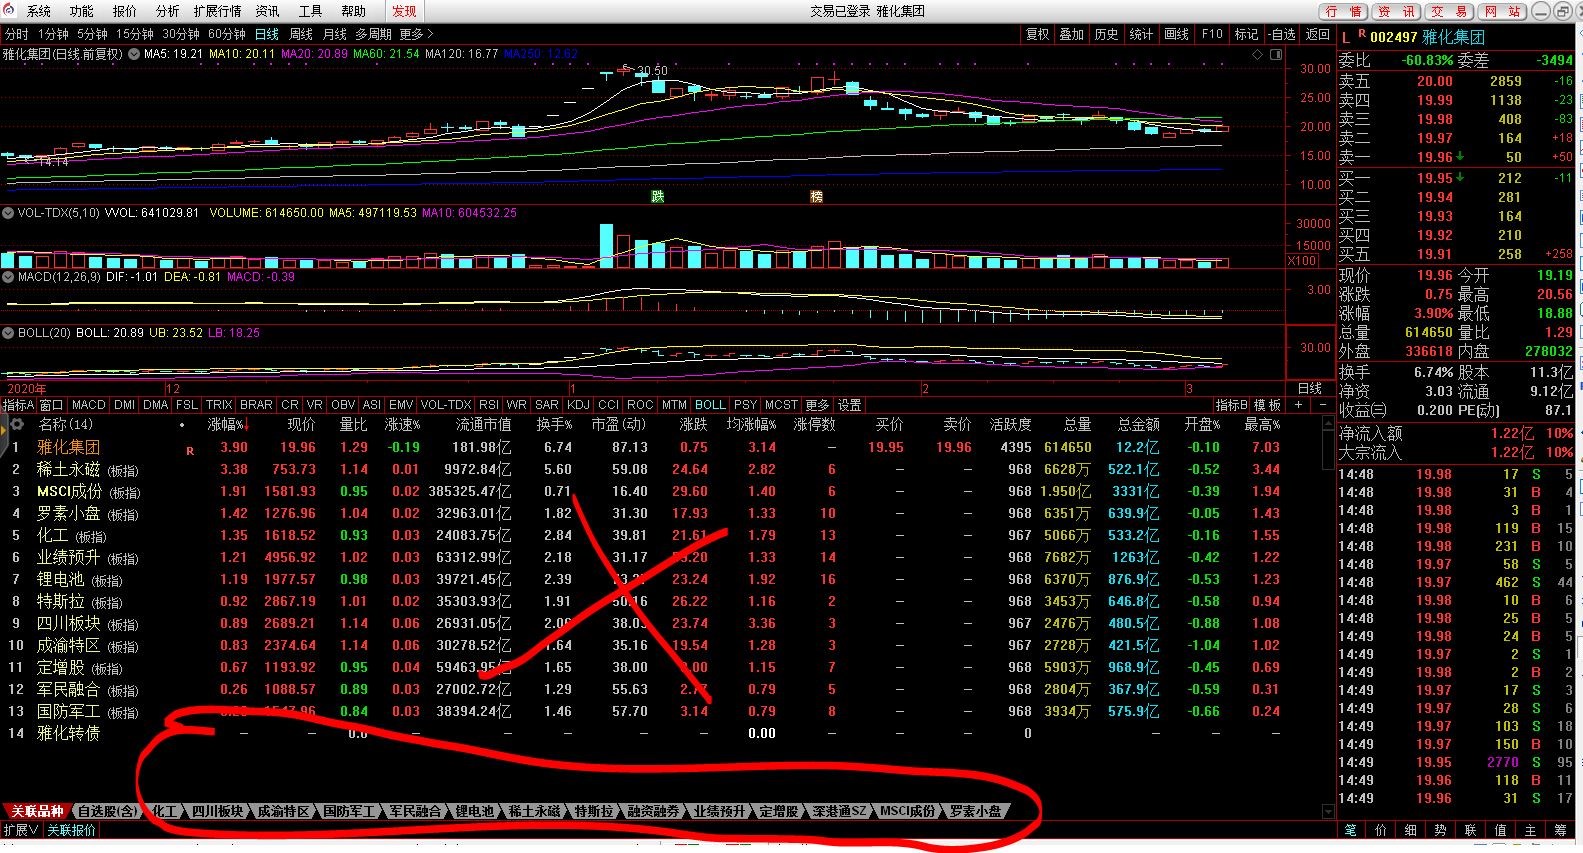Click the minus button beside 模板
1583x853 pixels.
(1322, 405)
